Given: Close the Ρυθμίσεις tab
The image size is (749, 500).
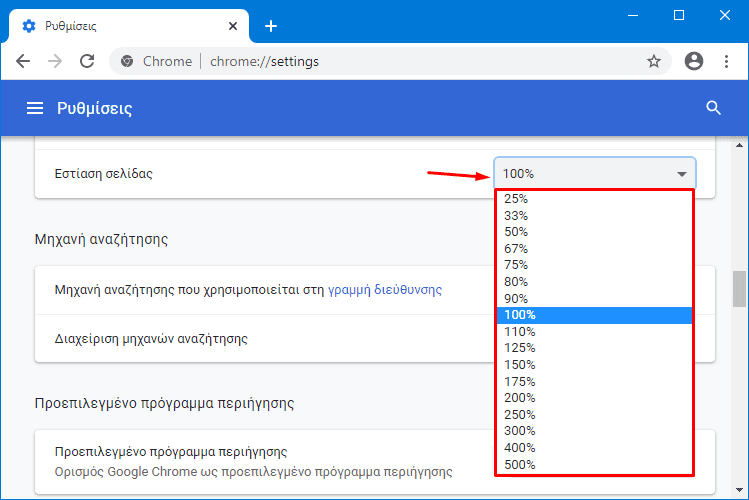Looking at the screenshot, I should click(x=233, y=26).
